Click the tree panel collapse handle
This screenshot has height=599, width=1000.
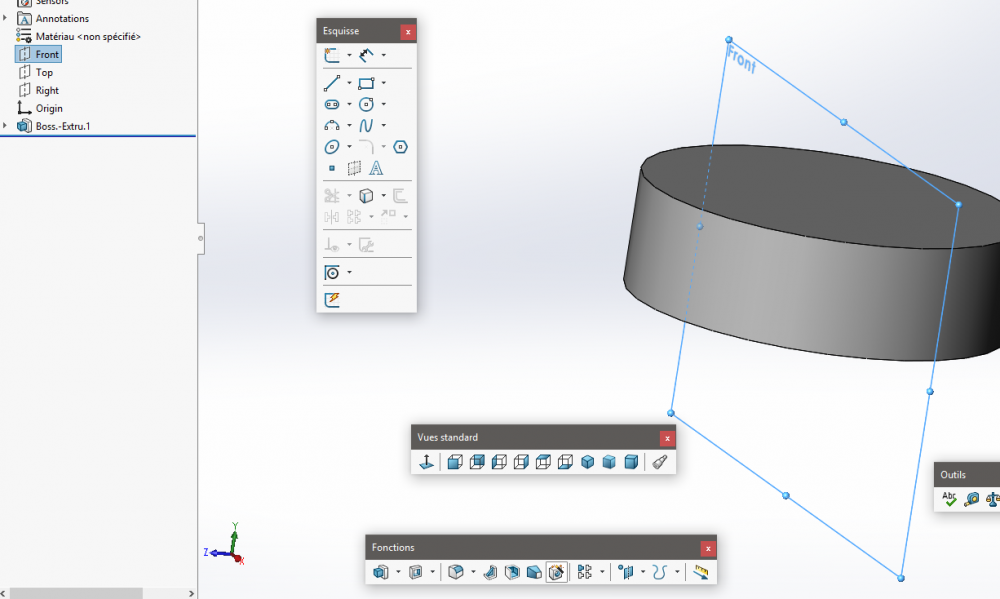coord(200,239)
